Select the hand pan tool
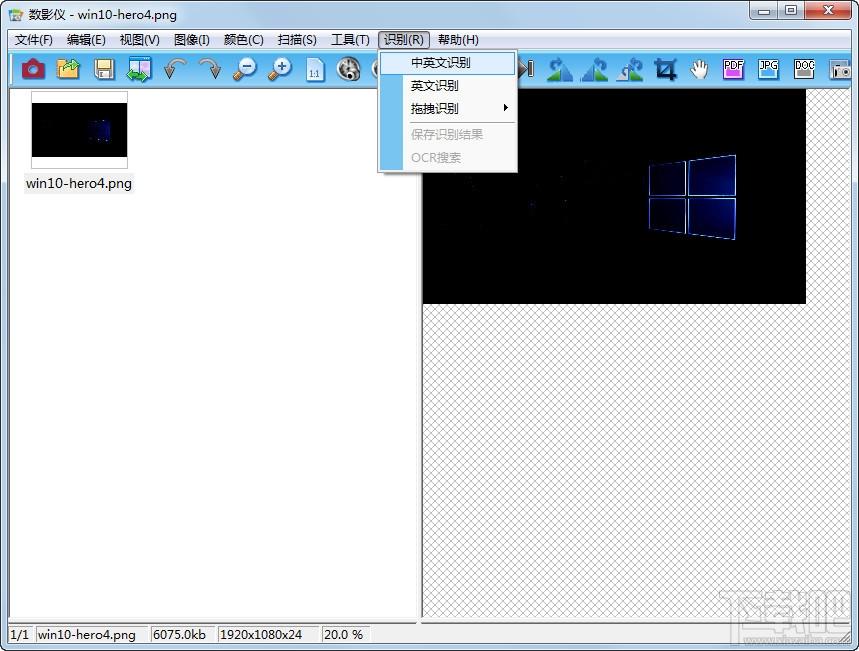859x651 pixels. (699, 70)
